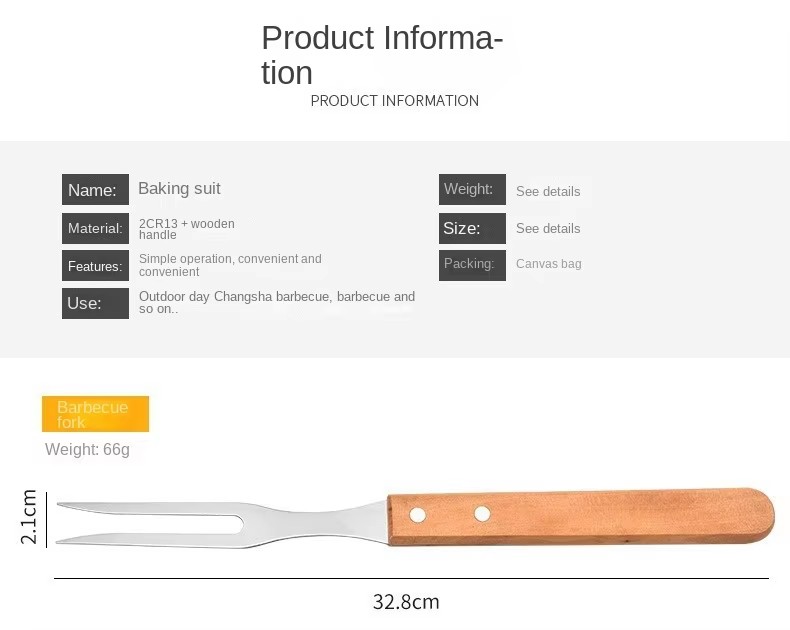The width and height of the screenshot is (790, 630).
Task: Click See details next to Weight
Action: [548, 192]
